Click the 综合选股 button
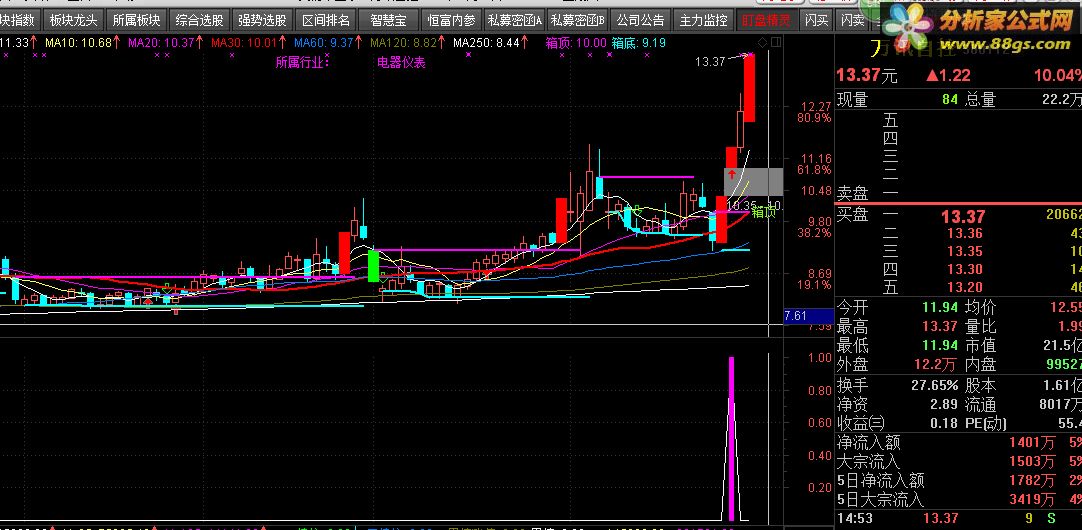The image size is (1082, 530). (x=199, y=20)
